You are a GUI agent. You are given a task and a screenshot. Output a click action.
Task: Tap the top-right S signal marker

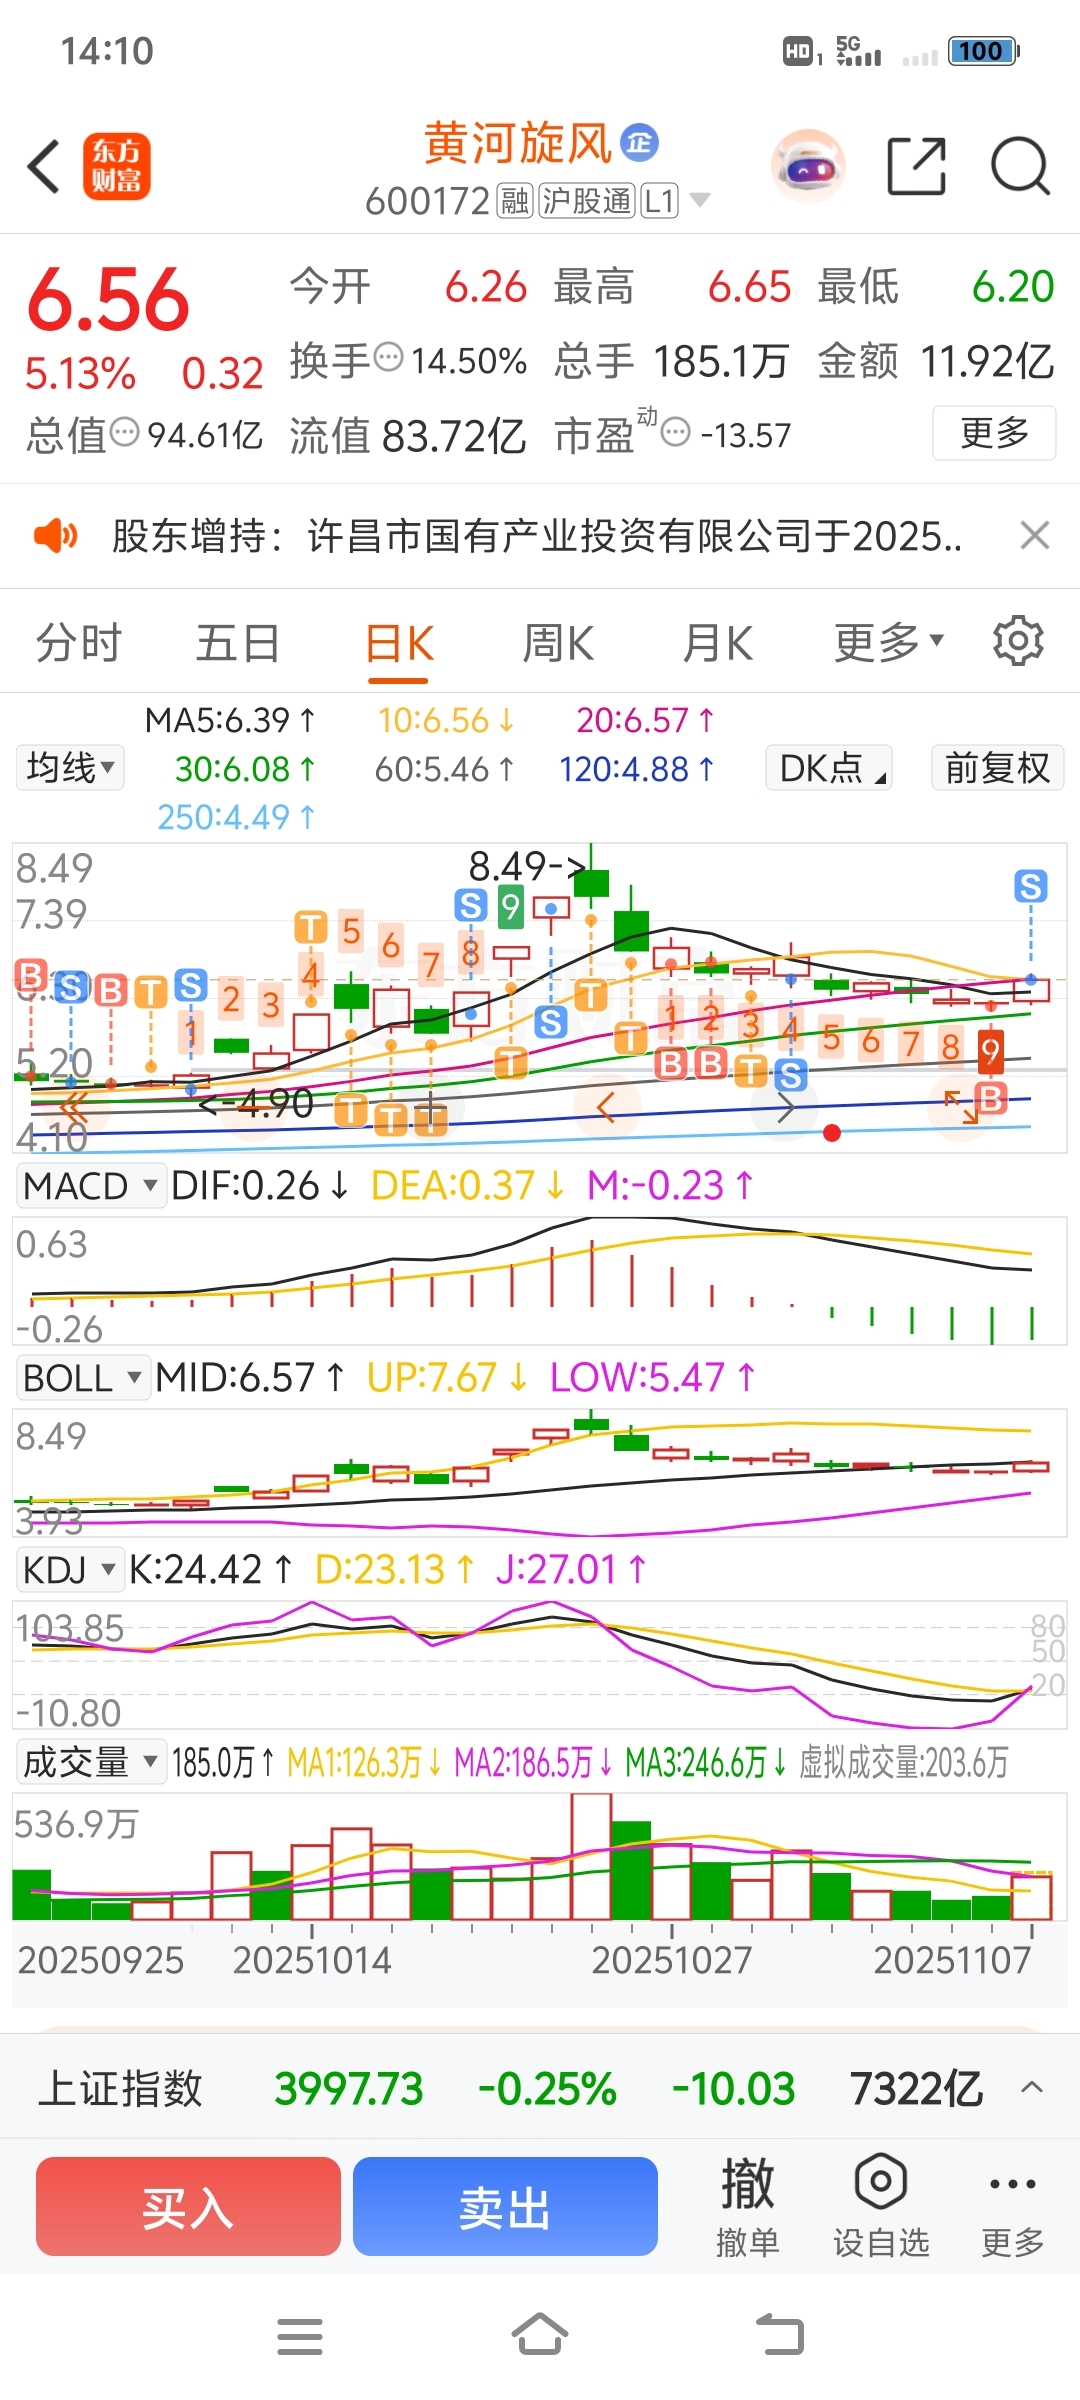tap(1031, 886)
